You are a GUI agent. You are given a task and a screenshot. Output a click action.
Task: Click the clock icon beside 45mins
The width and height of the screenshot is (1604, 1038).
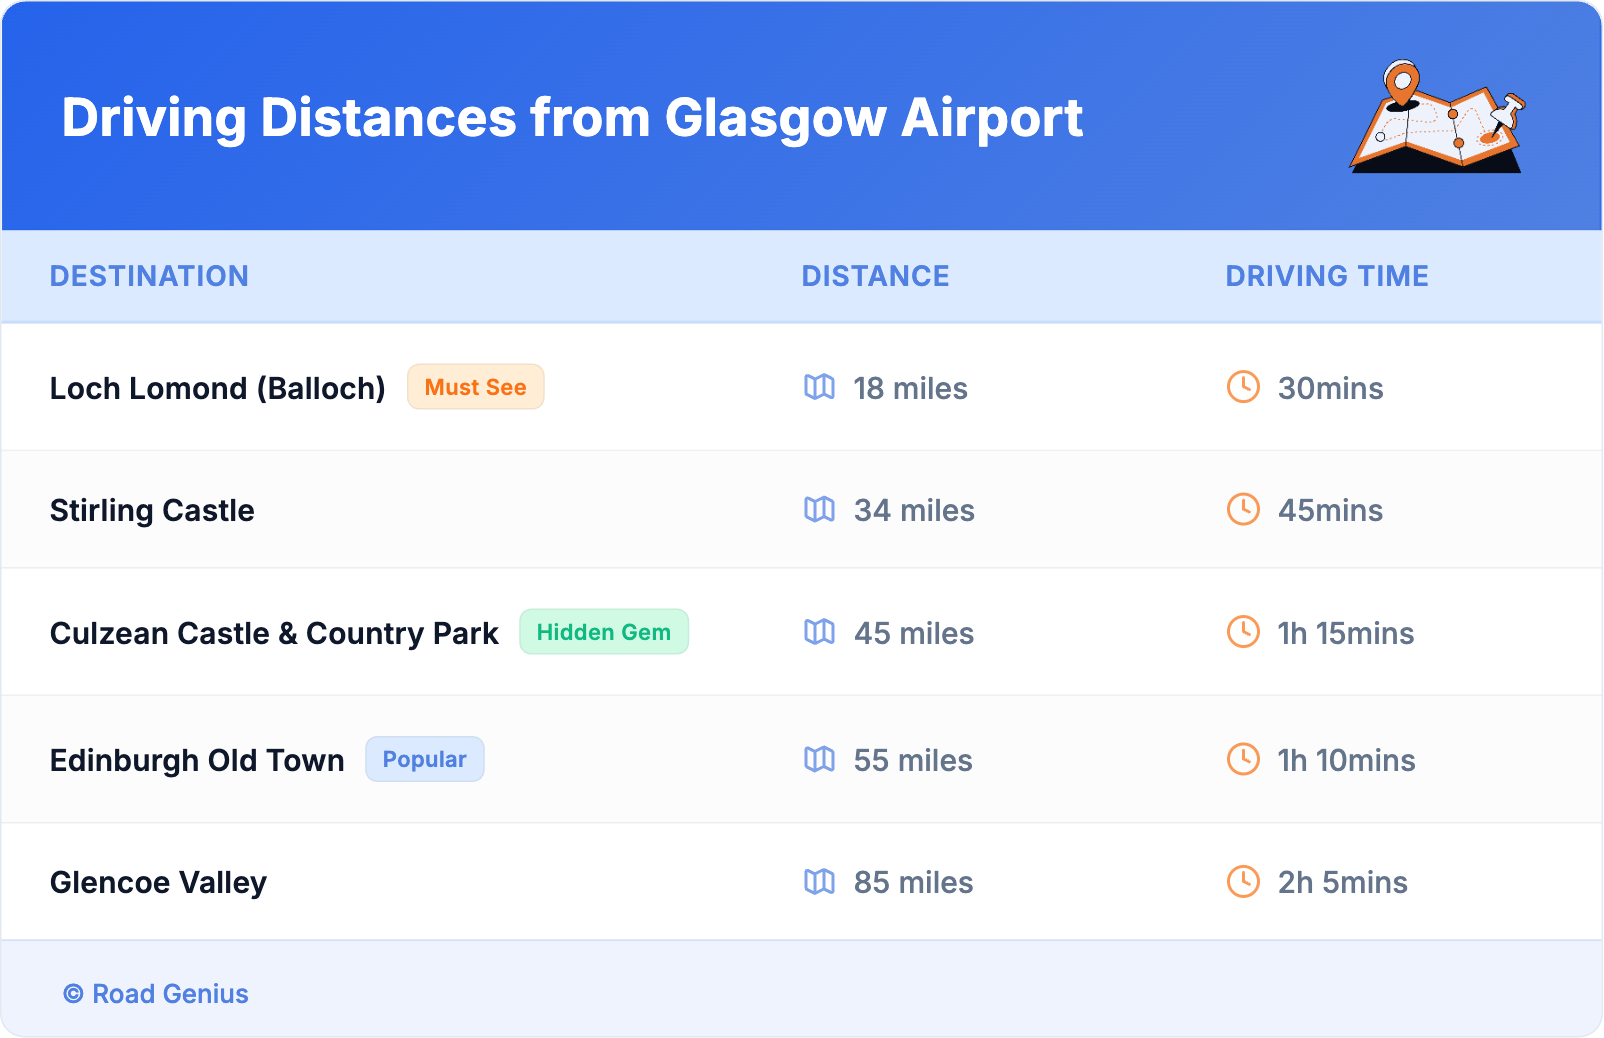[1243, 510]
